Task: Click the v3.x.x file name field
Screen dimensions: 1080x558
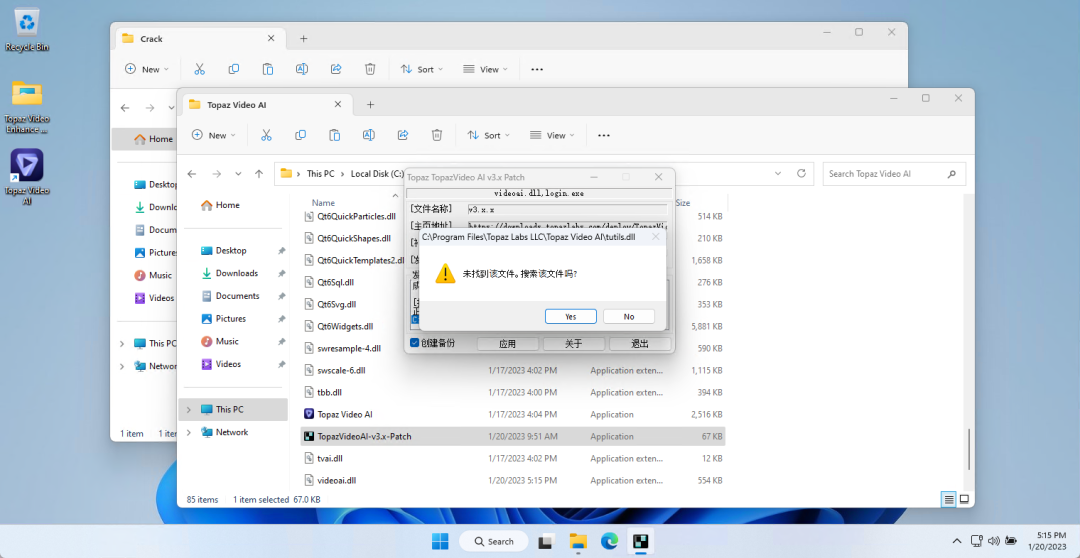Action: (x=567, y=209)
